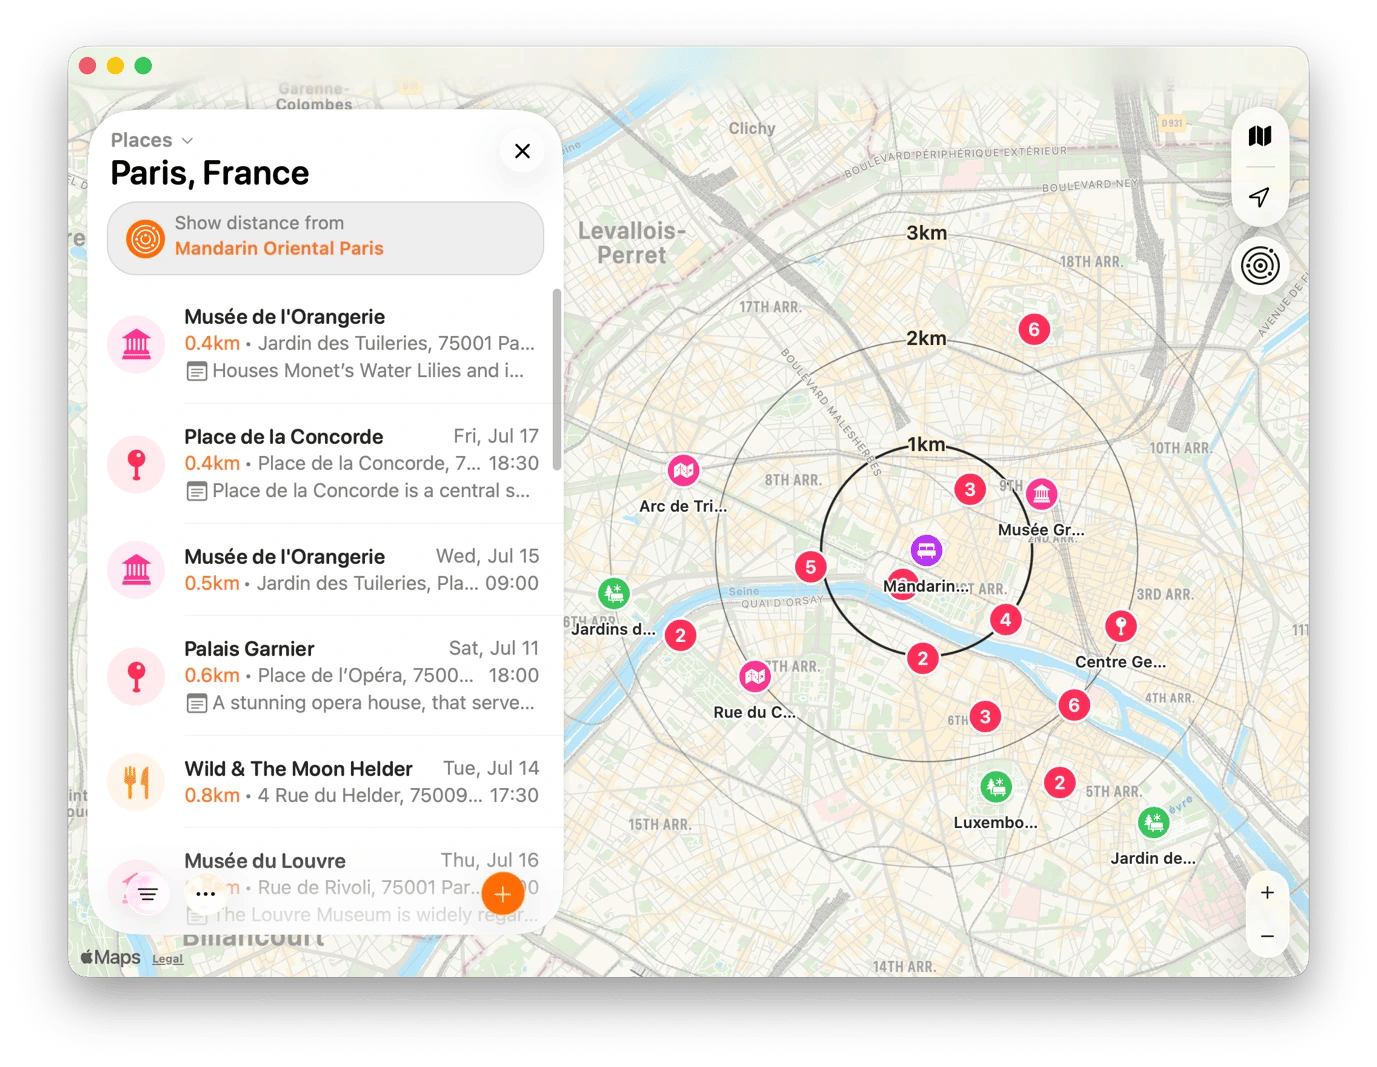Open the filter list button
The width and height of the screenshot is (1377, 1067).
pyautogui.click(x=147, y=894)
